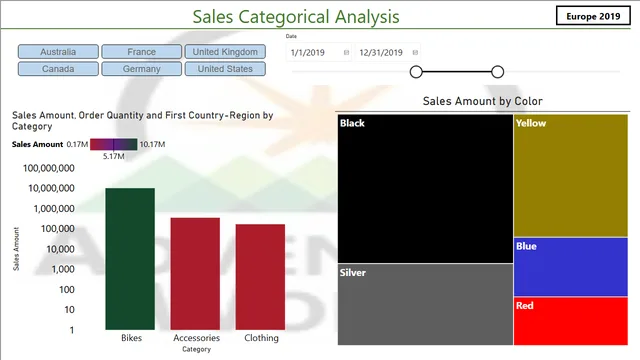640x360 pixels.
Task: Click the 5.17M legend midpoint value
Action: (113, 156)
